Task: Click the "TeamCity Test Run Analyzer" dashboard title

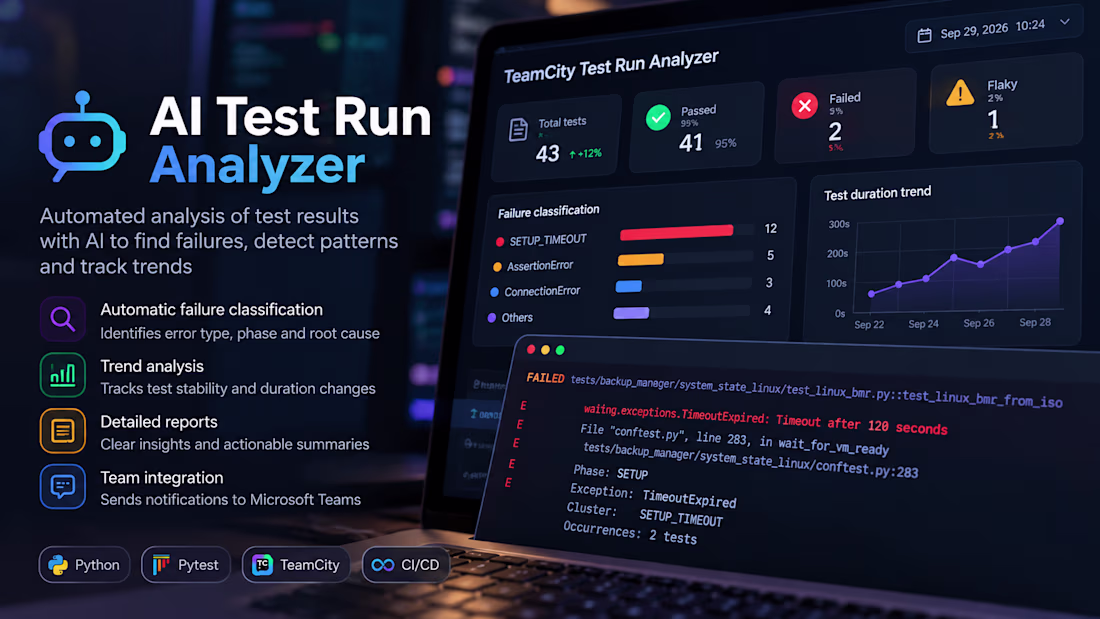Action: 611,66
